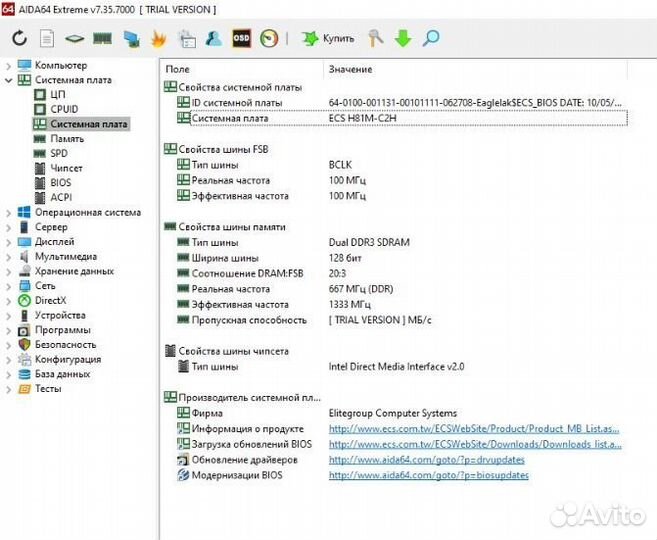Open the OSD panel icon
Image resolution: width=657 pixels, height=540 pixels.
(x=241, y=39)
